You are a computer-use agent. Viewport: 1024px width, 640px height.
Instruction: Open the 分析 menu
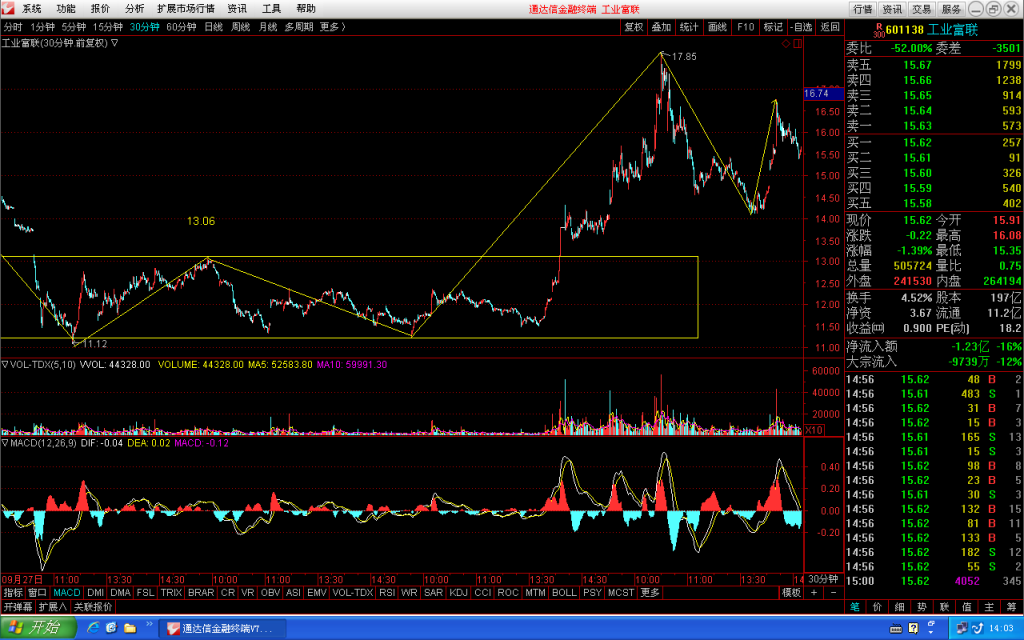(134, 8)
